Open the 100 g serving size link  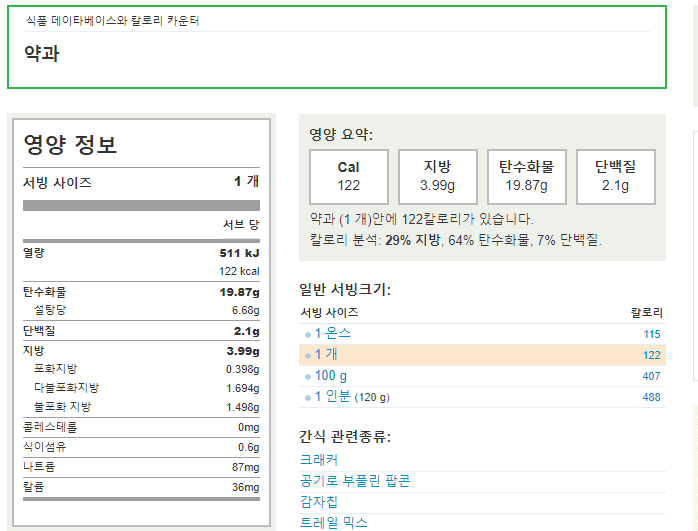coord(331,376)
